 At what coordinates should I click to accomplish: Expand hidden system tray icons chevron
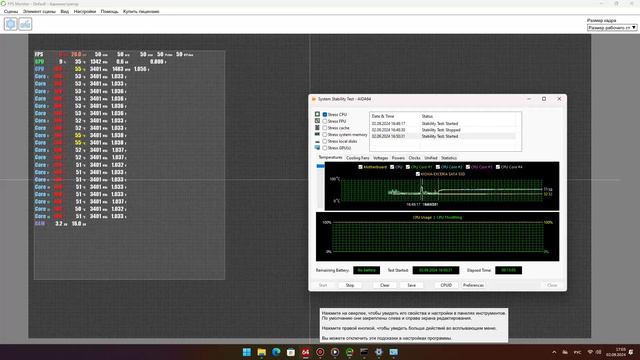[x=554, y=352]
